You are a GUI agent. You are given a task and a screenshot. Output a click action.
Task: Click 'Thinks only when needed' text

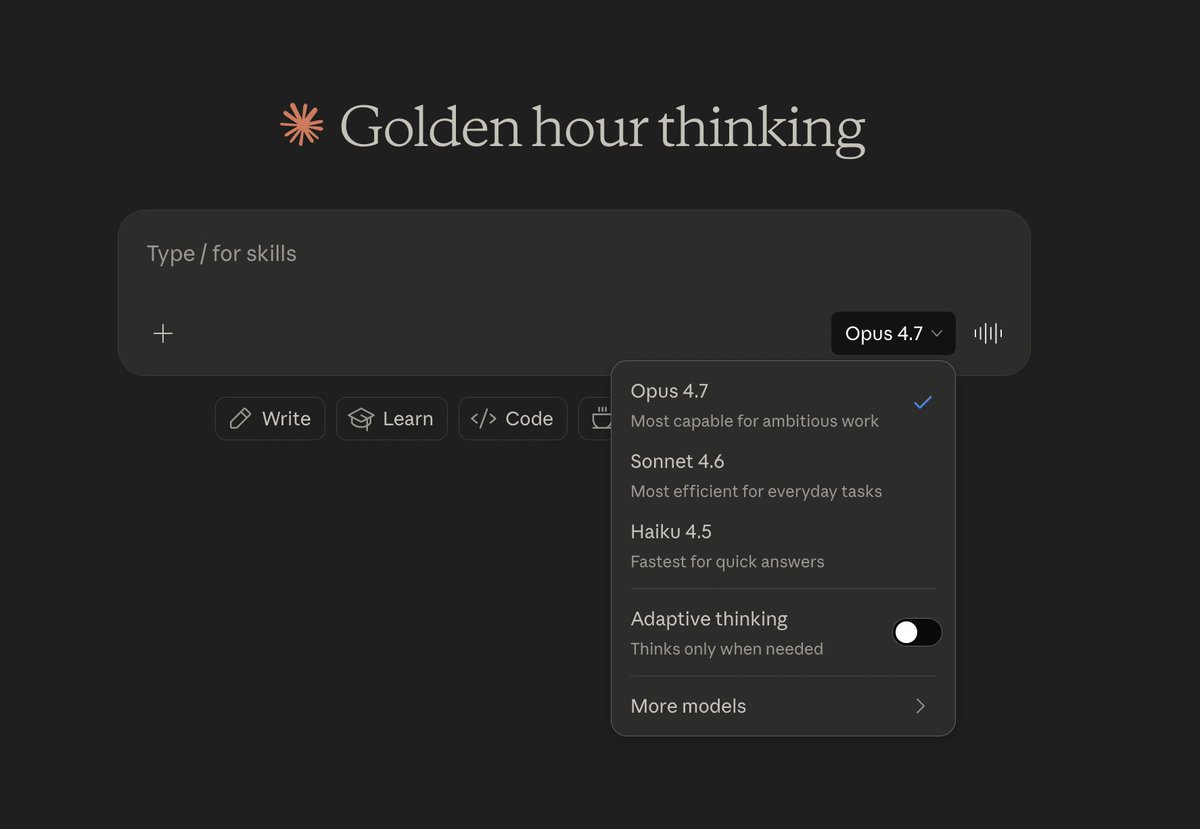point(727,649)
